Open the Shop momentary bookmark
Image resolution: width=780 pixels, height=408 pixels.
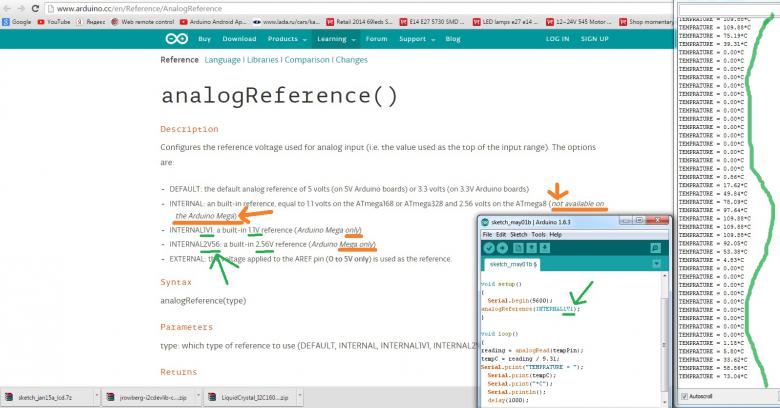[x=646, y=22]
